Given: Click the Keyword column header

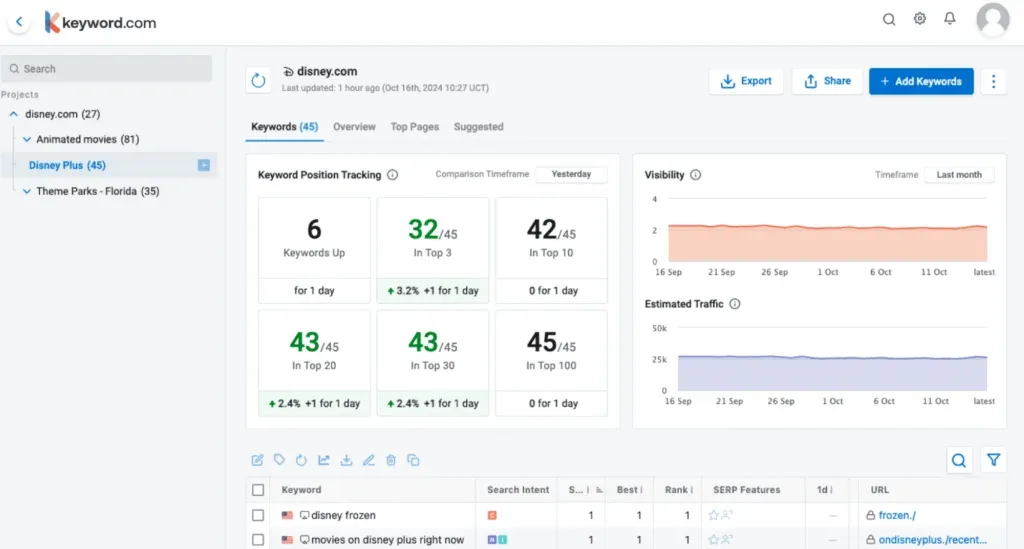Looking at the screenshot, I should pyautogui.click(x=301, y=490).
